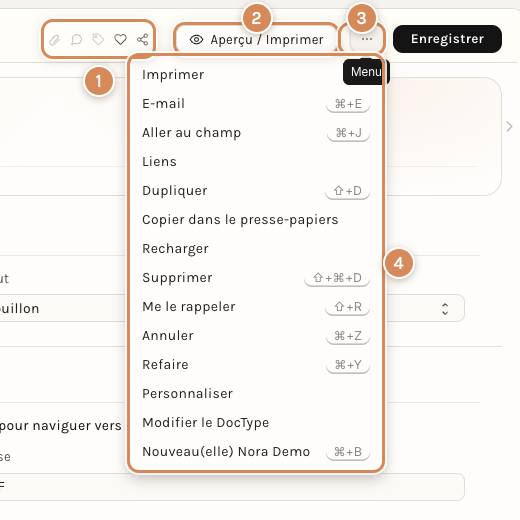Click Annuler in the menu
This screenshot has height=520, width=520.
click(x=256, y=336)
